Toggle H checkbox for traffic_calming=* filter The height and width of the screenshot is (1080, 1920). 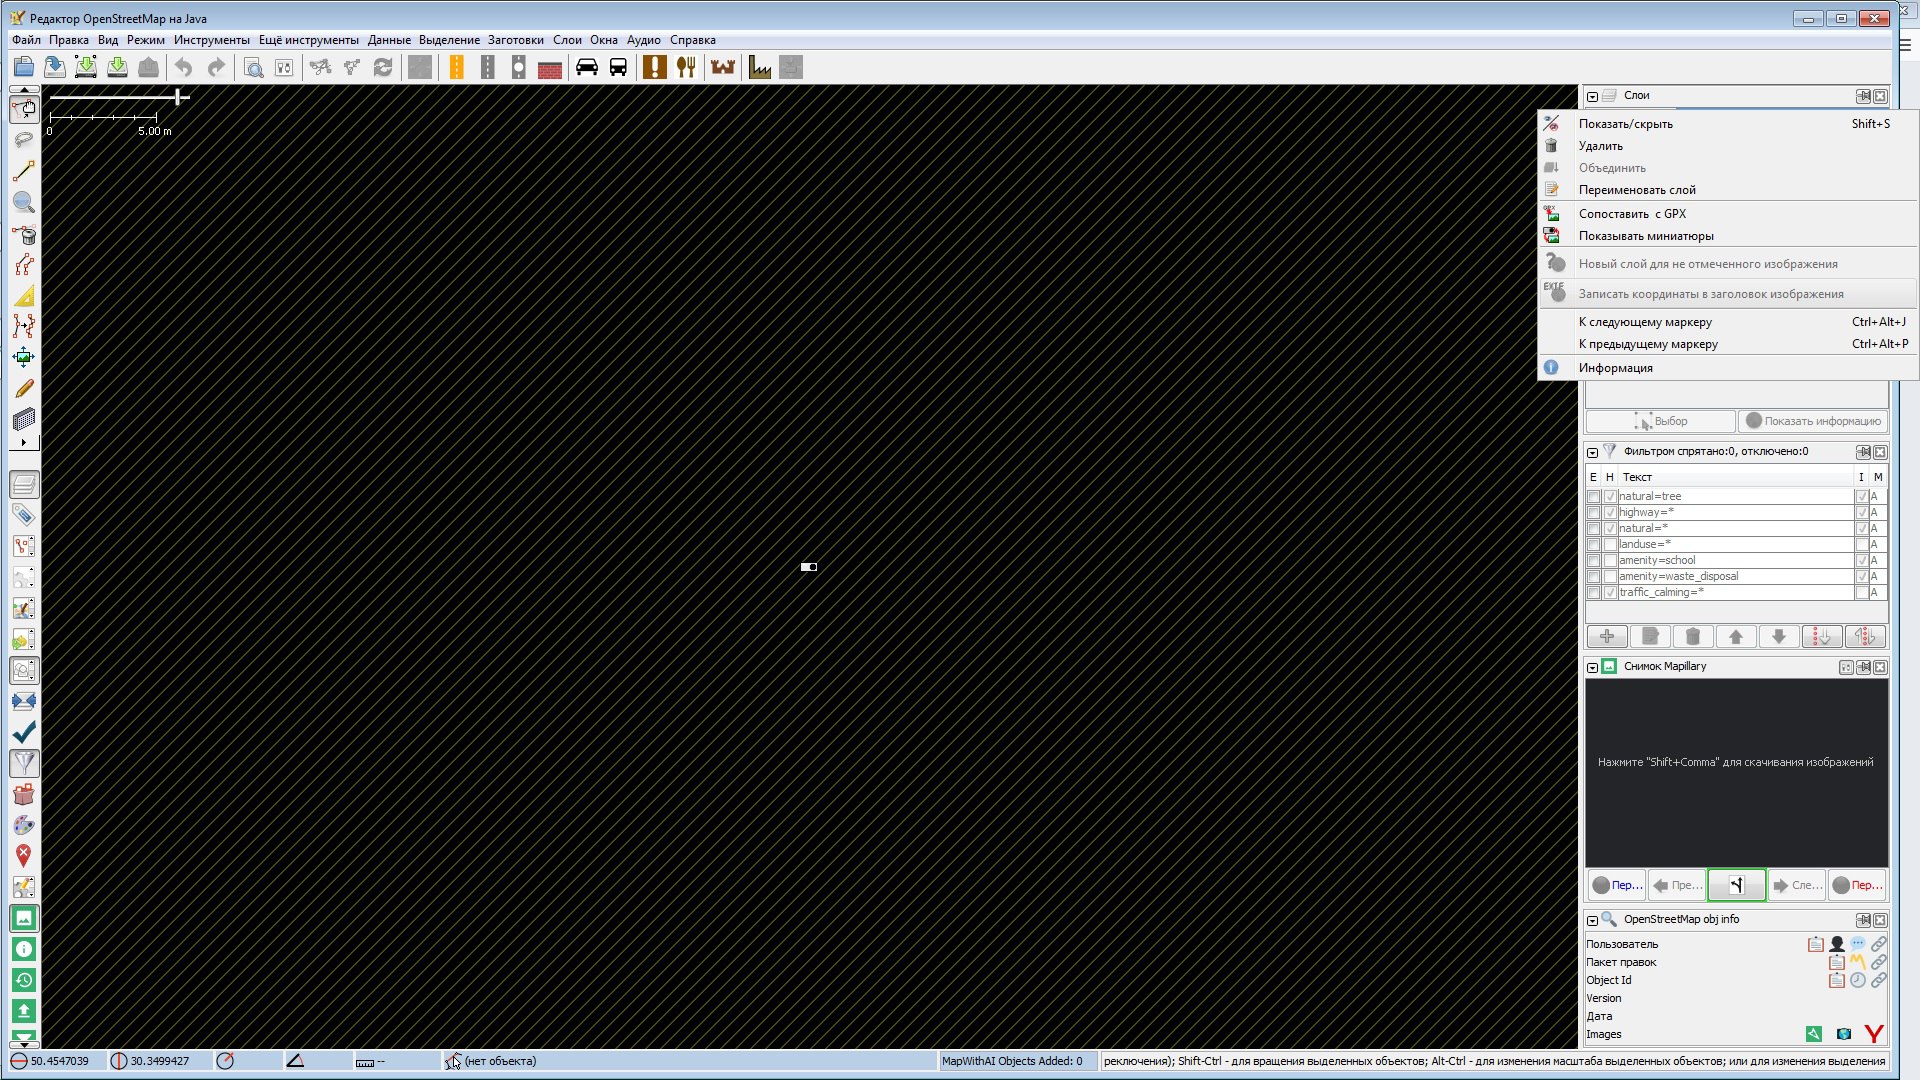point(1610,592)
